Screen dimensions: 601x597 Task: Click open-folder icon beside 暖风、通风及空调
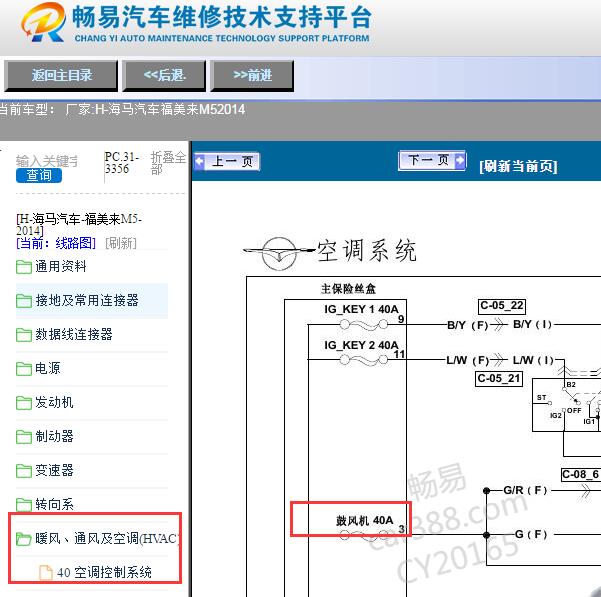click(24, 539)
